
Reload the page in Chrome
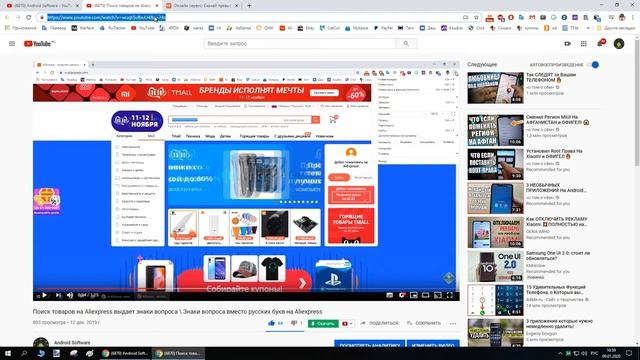click(x=29, y=18)
